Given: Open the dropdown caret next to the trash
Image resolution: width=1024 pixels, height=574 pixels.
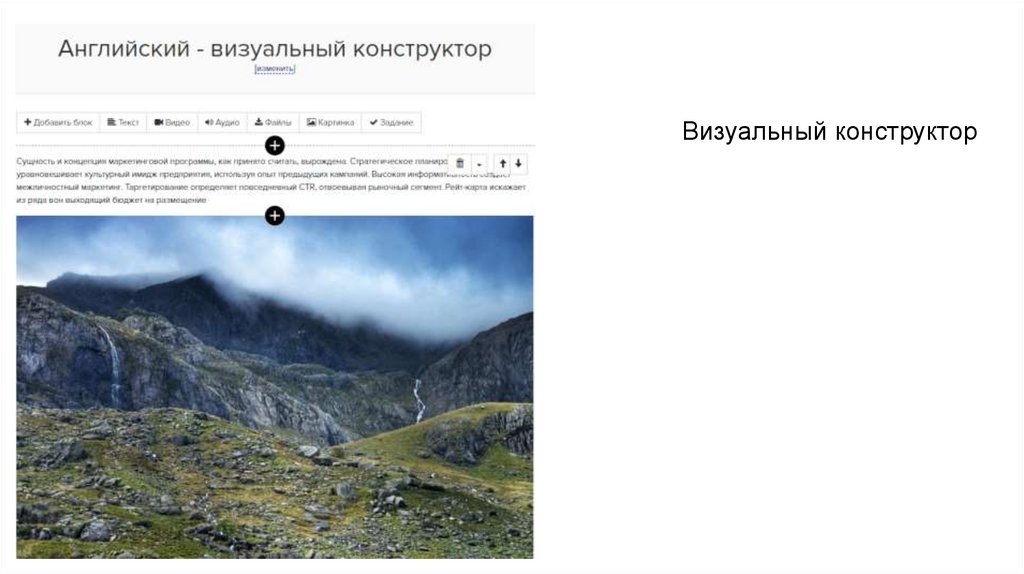Looking at the screenshot, I should tap(479, 164).
